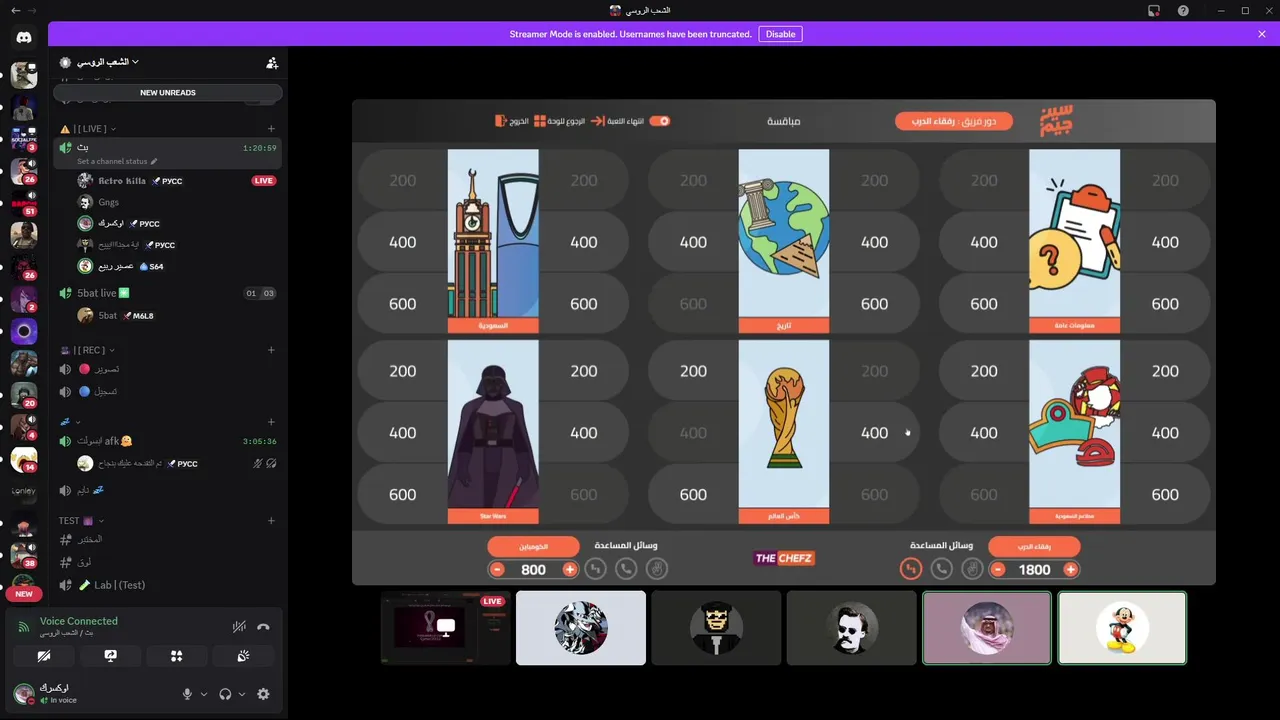The height and width of the screenshot is (720, 1280).
Task: Turn on camera button in voice panel
Action: pyautogui.click(x=43, y=656)
